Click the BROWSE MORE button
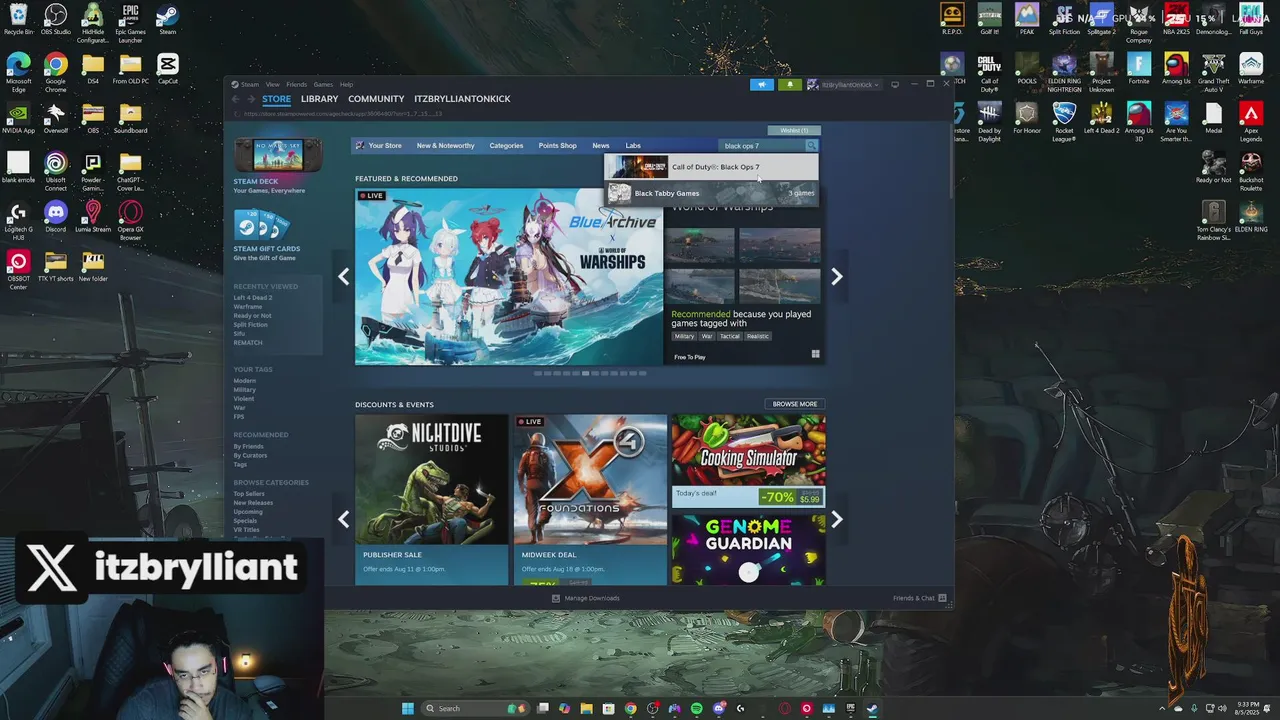Screen dimensions: 1280x720 (794, 404)
